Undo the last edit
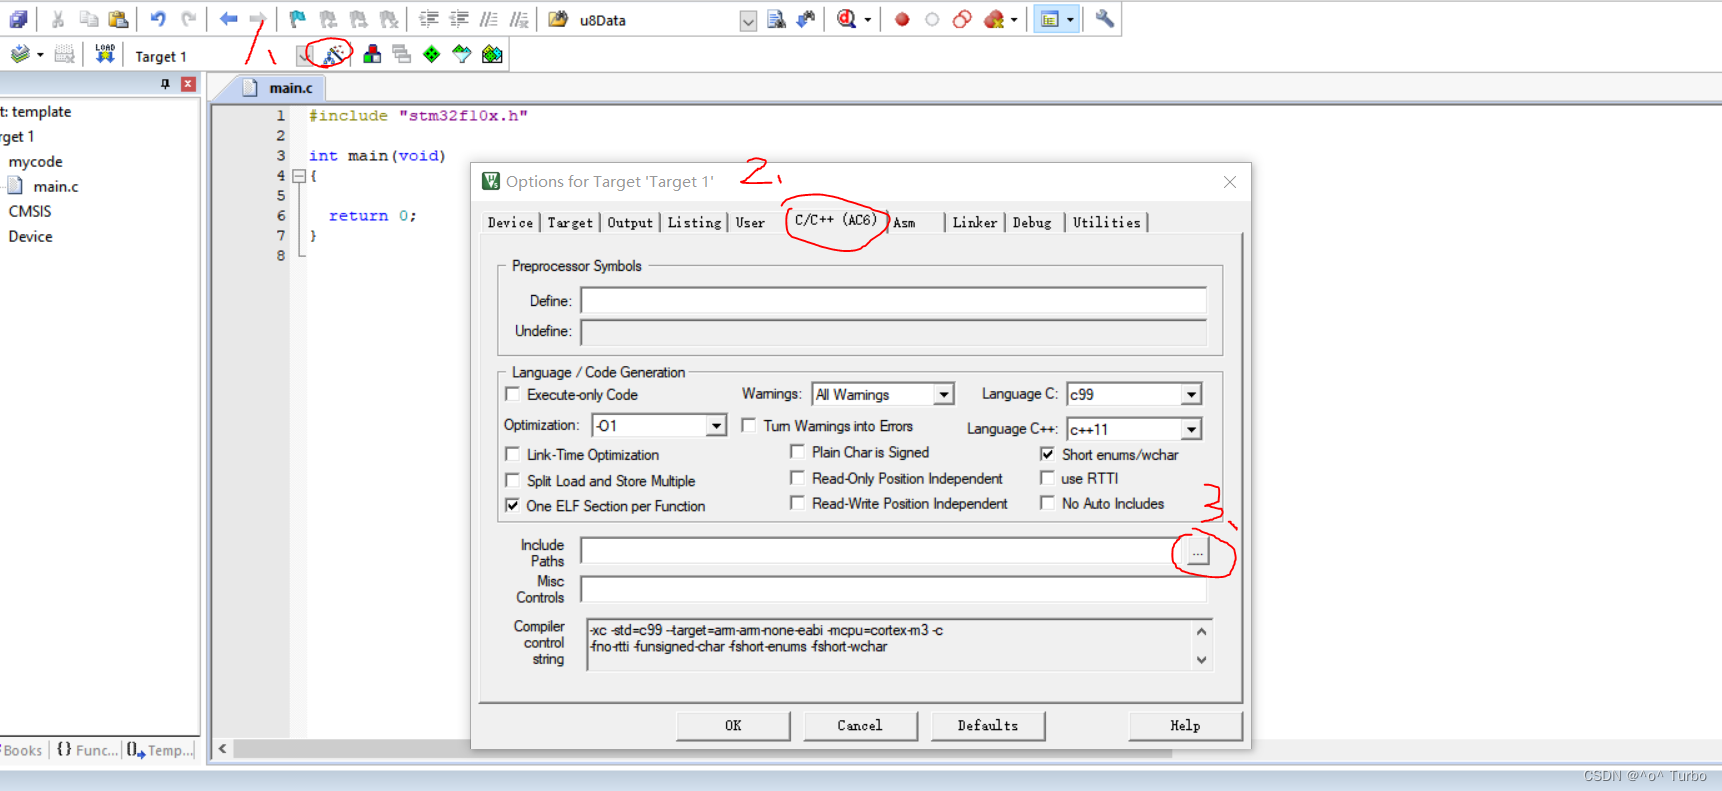The height and width of the screenshot is (791, 1722). (158, 19)
